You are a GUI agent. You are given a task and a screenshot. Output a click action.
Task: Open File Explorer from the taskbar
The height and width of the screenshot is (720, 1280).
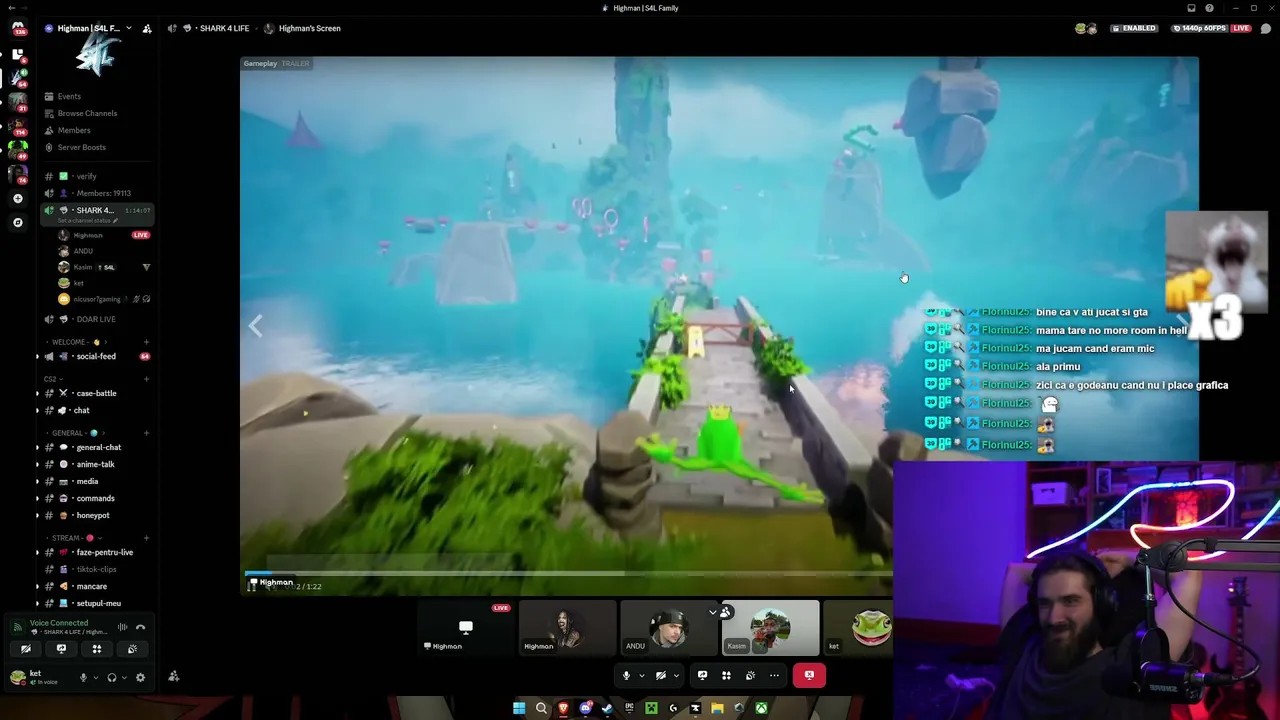coord(717,708)
